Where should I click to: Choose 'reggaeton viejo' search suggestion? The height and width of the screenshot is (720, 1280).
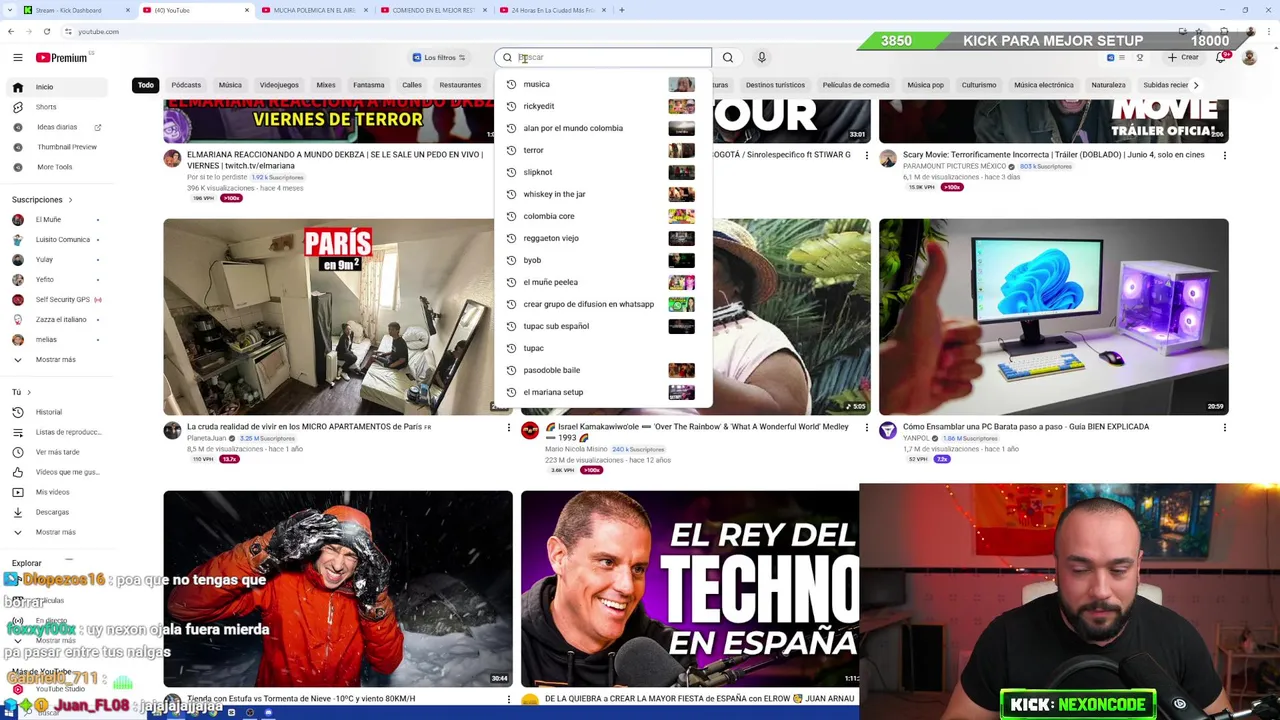(x=603, y=238)
